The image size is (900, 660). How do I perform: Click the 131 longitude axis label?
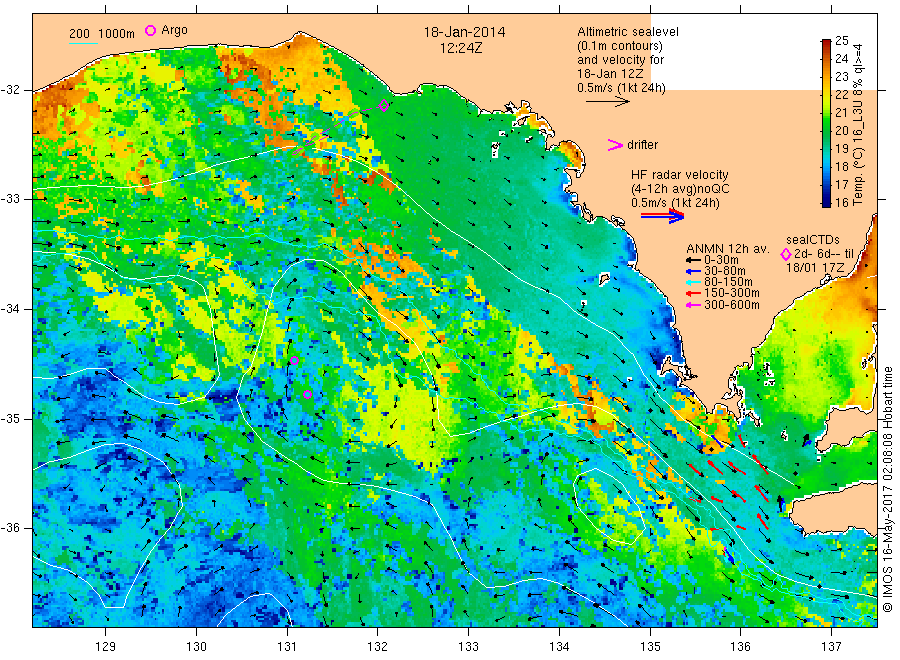pyautogui.click(x=287, y=647)
